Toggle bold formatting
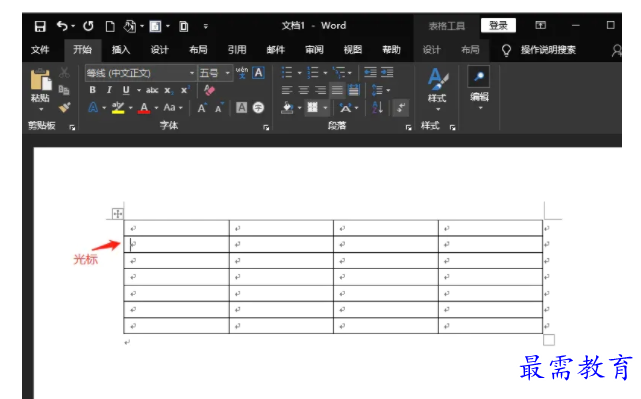This screenshot has width=641, height=399. 93,90
